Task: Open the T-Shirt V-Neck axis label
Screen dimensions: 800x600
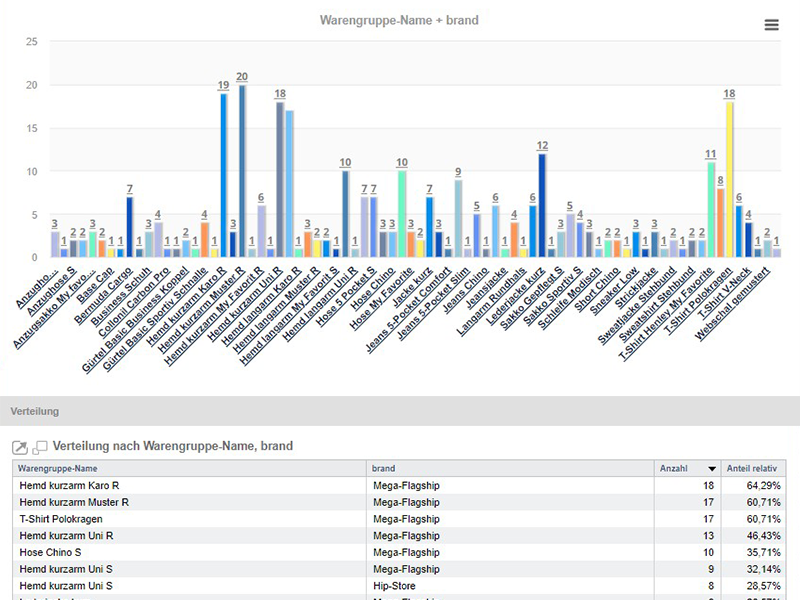Action: 723,293
